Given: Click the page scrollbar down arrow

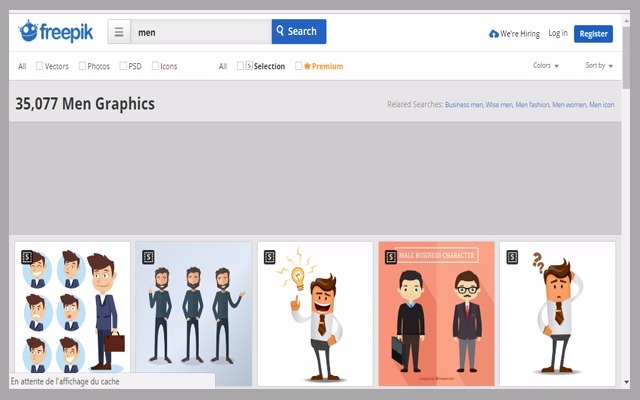Looking at the screenshot, I should [626, 382].
